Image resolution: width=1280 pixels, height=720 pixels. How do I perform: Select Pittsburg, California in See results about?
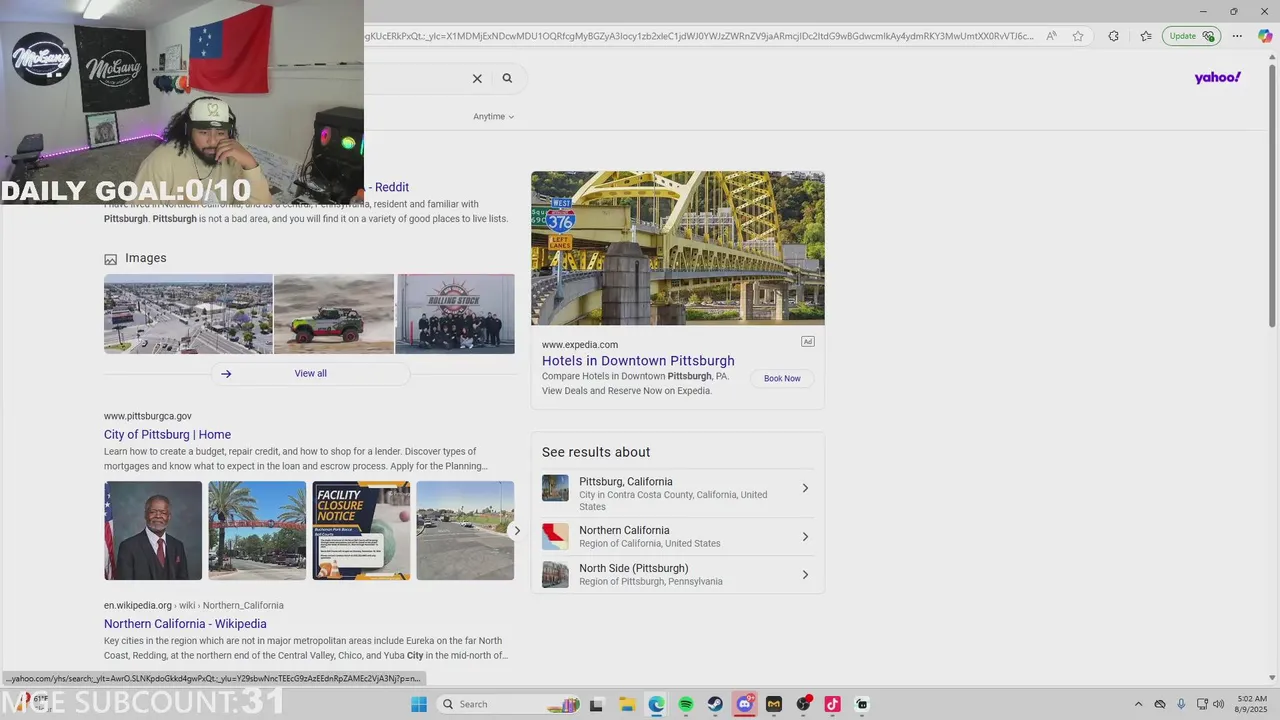(678, 493)
